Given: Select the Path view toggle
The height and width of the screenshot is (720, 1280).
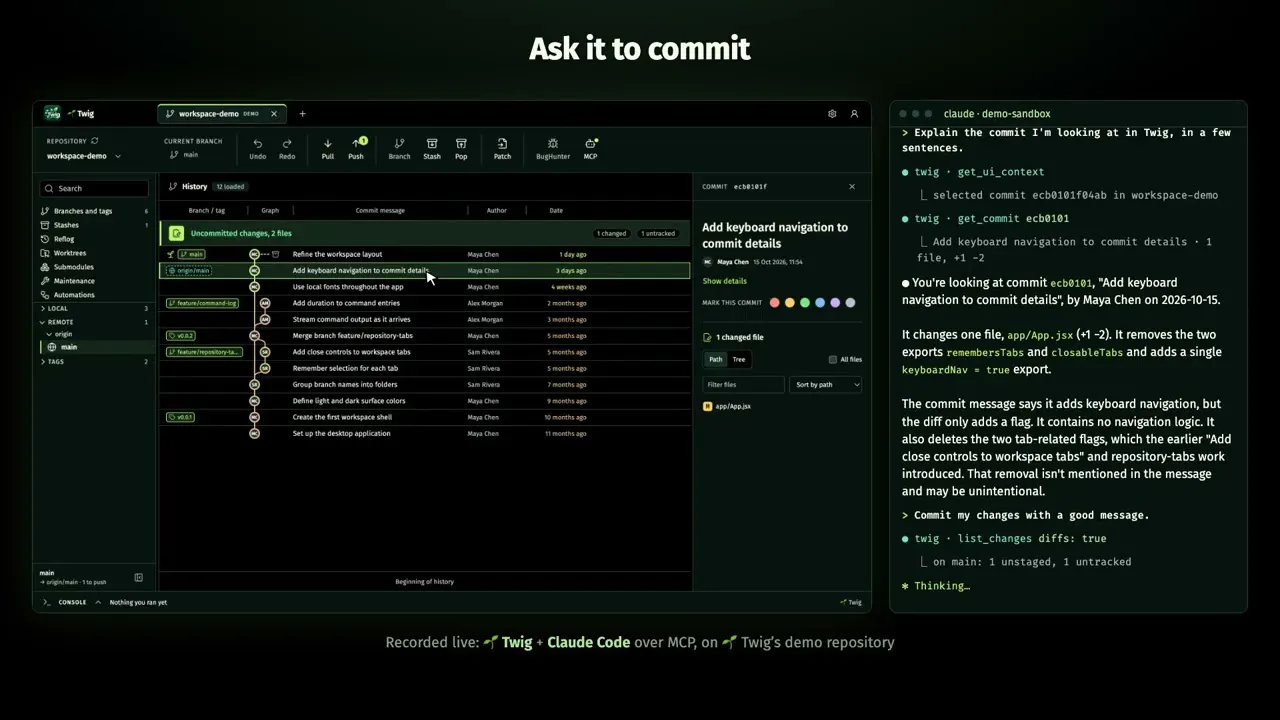Looking at the screenshot, I should [x=715, y=359].
